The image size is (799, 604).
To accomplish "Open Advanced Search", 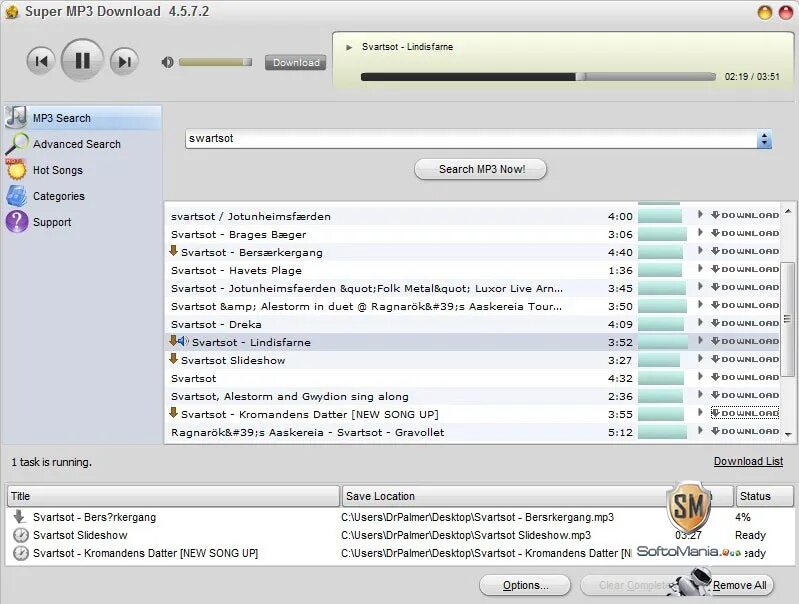I will tap(77, 144).
